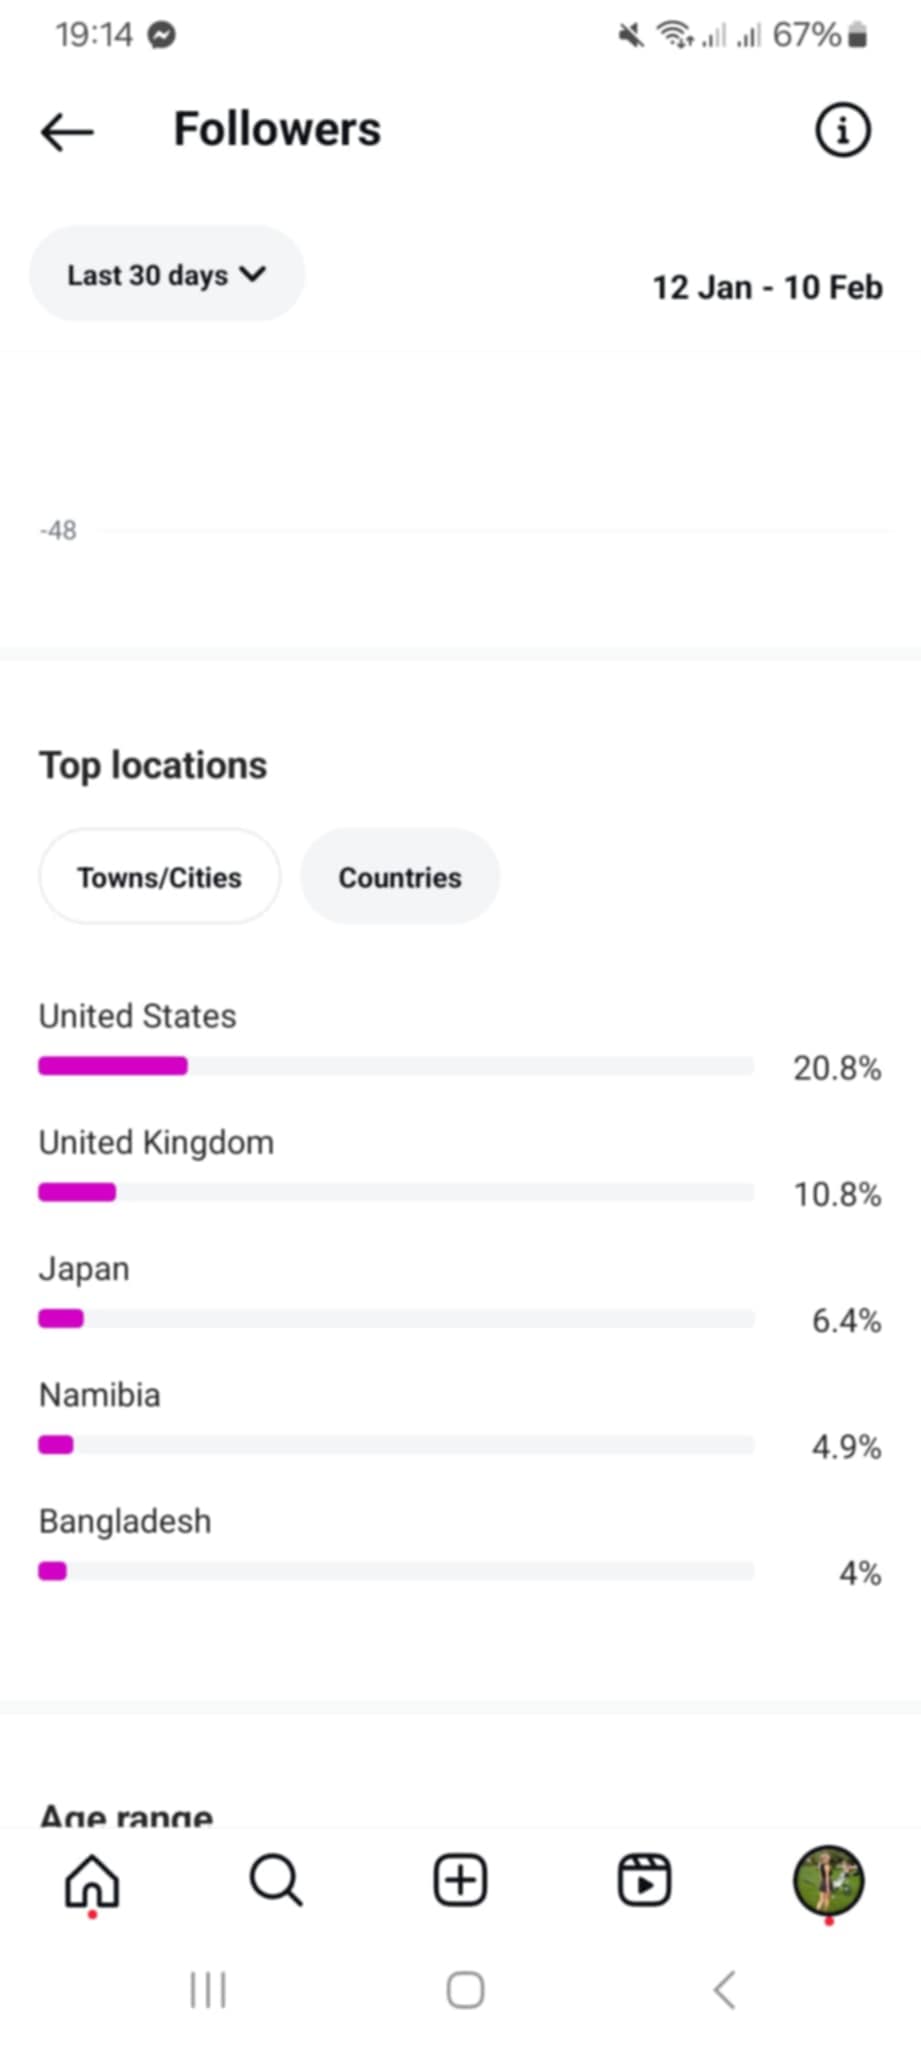Open the Search magnifier icon
Screen dimensions: 921x2048
(x=276, y=1881)
